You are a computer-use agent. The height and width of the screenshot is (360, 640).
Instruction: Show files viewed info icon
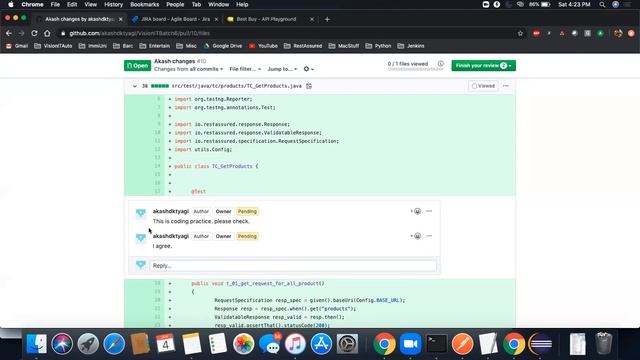tap(440, 64)
